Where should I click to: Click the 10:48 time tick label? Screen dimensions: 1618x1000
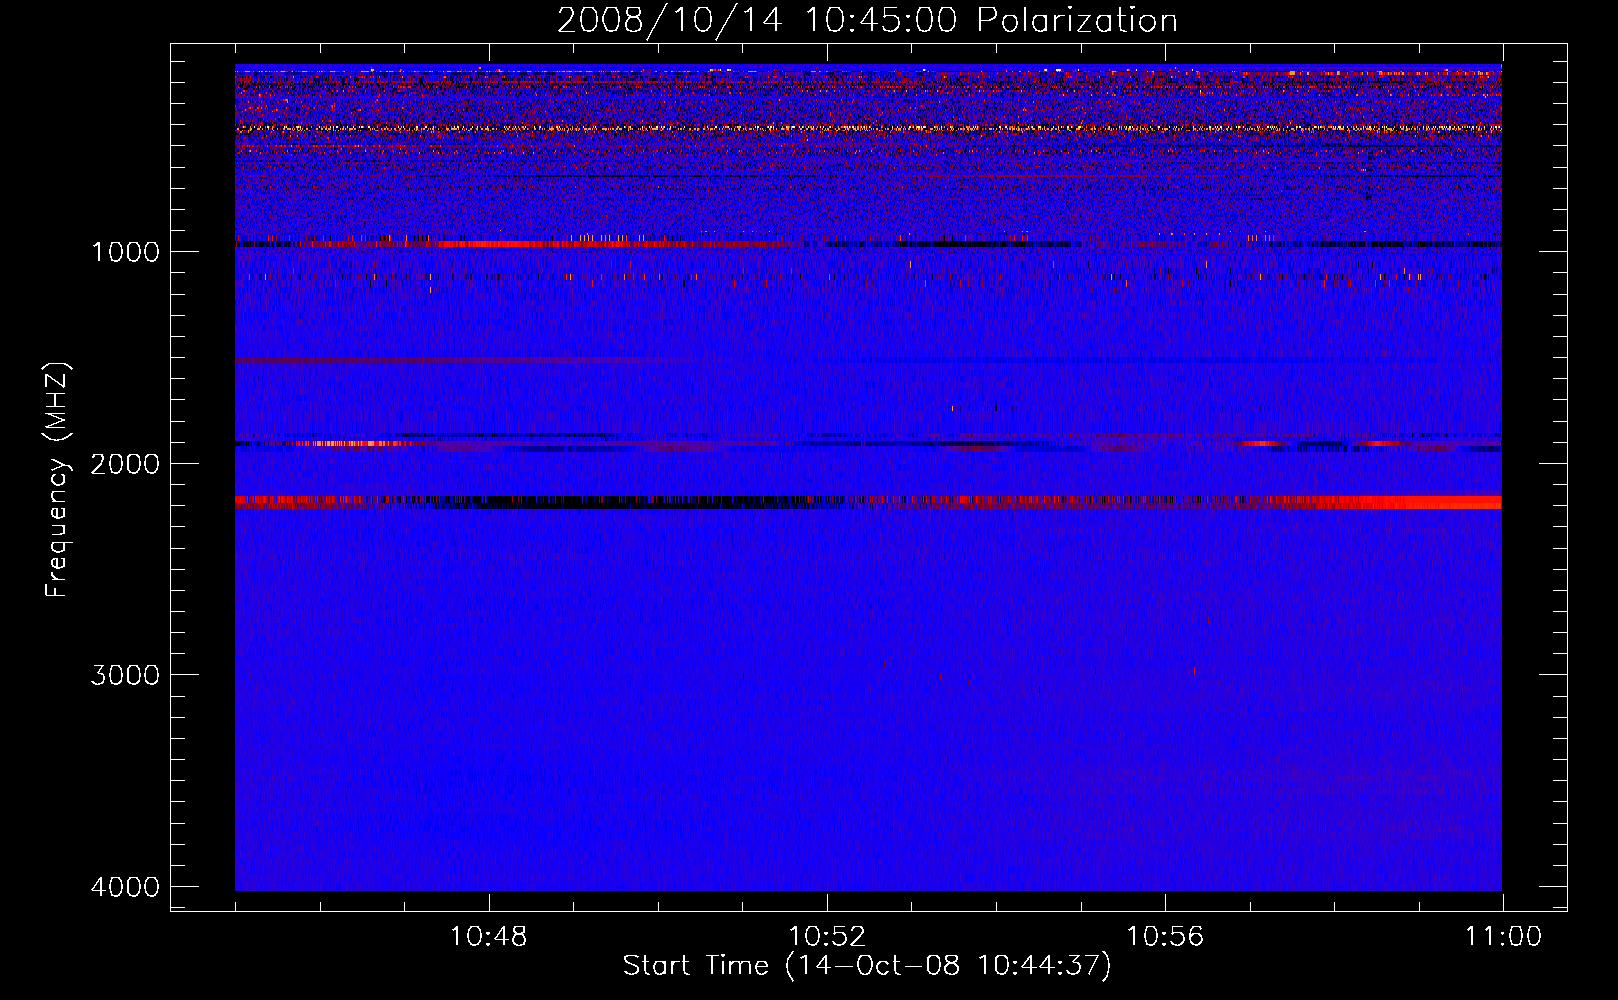click(488, 937)
